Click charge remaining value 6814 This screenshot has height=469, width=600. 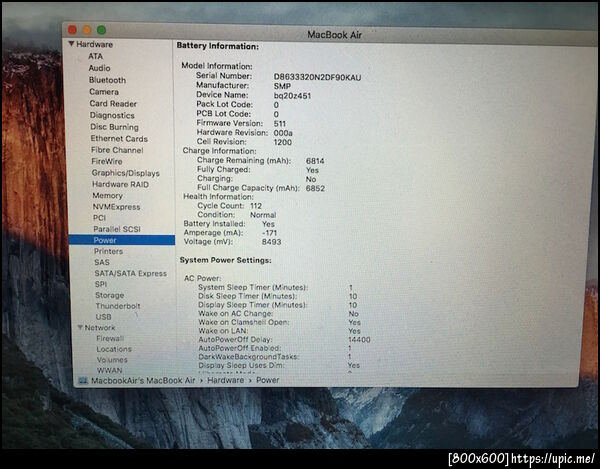point(315,161)
